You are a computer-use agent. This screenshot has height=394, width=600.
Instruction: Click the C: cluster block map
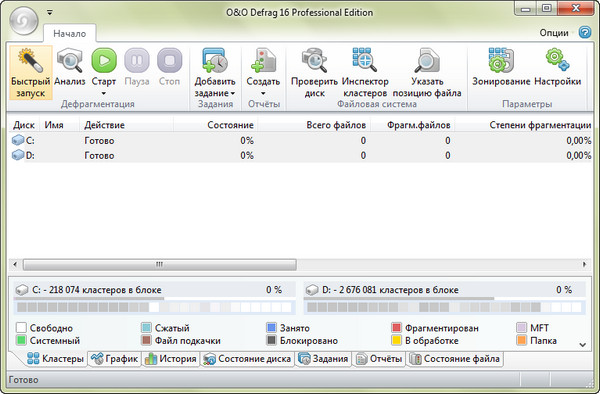coord(154,307)
